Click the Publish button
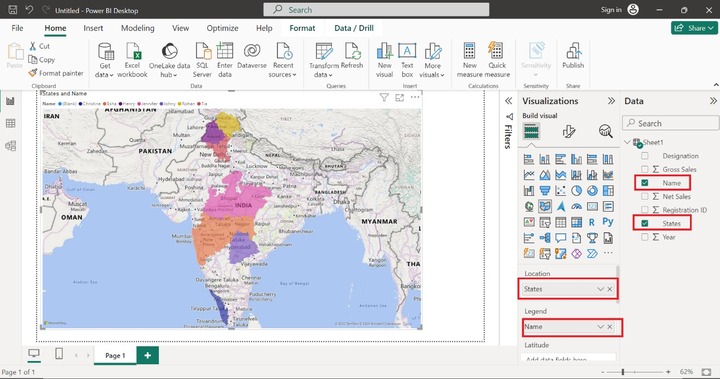Viewport: 720px width, 379px height. (x=573, y=56)
